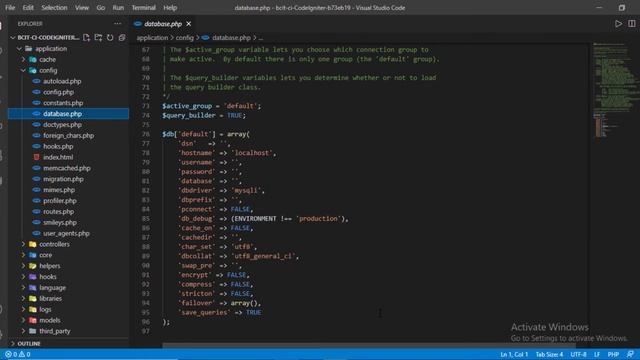Open routes.php in the file tree

pyautogui.click(x=69, y=211)
